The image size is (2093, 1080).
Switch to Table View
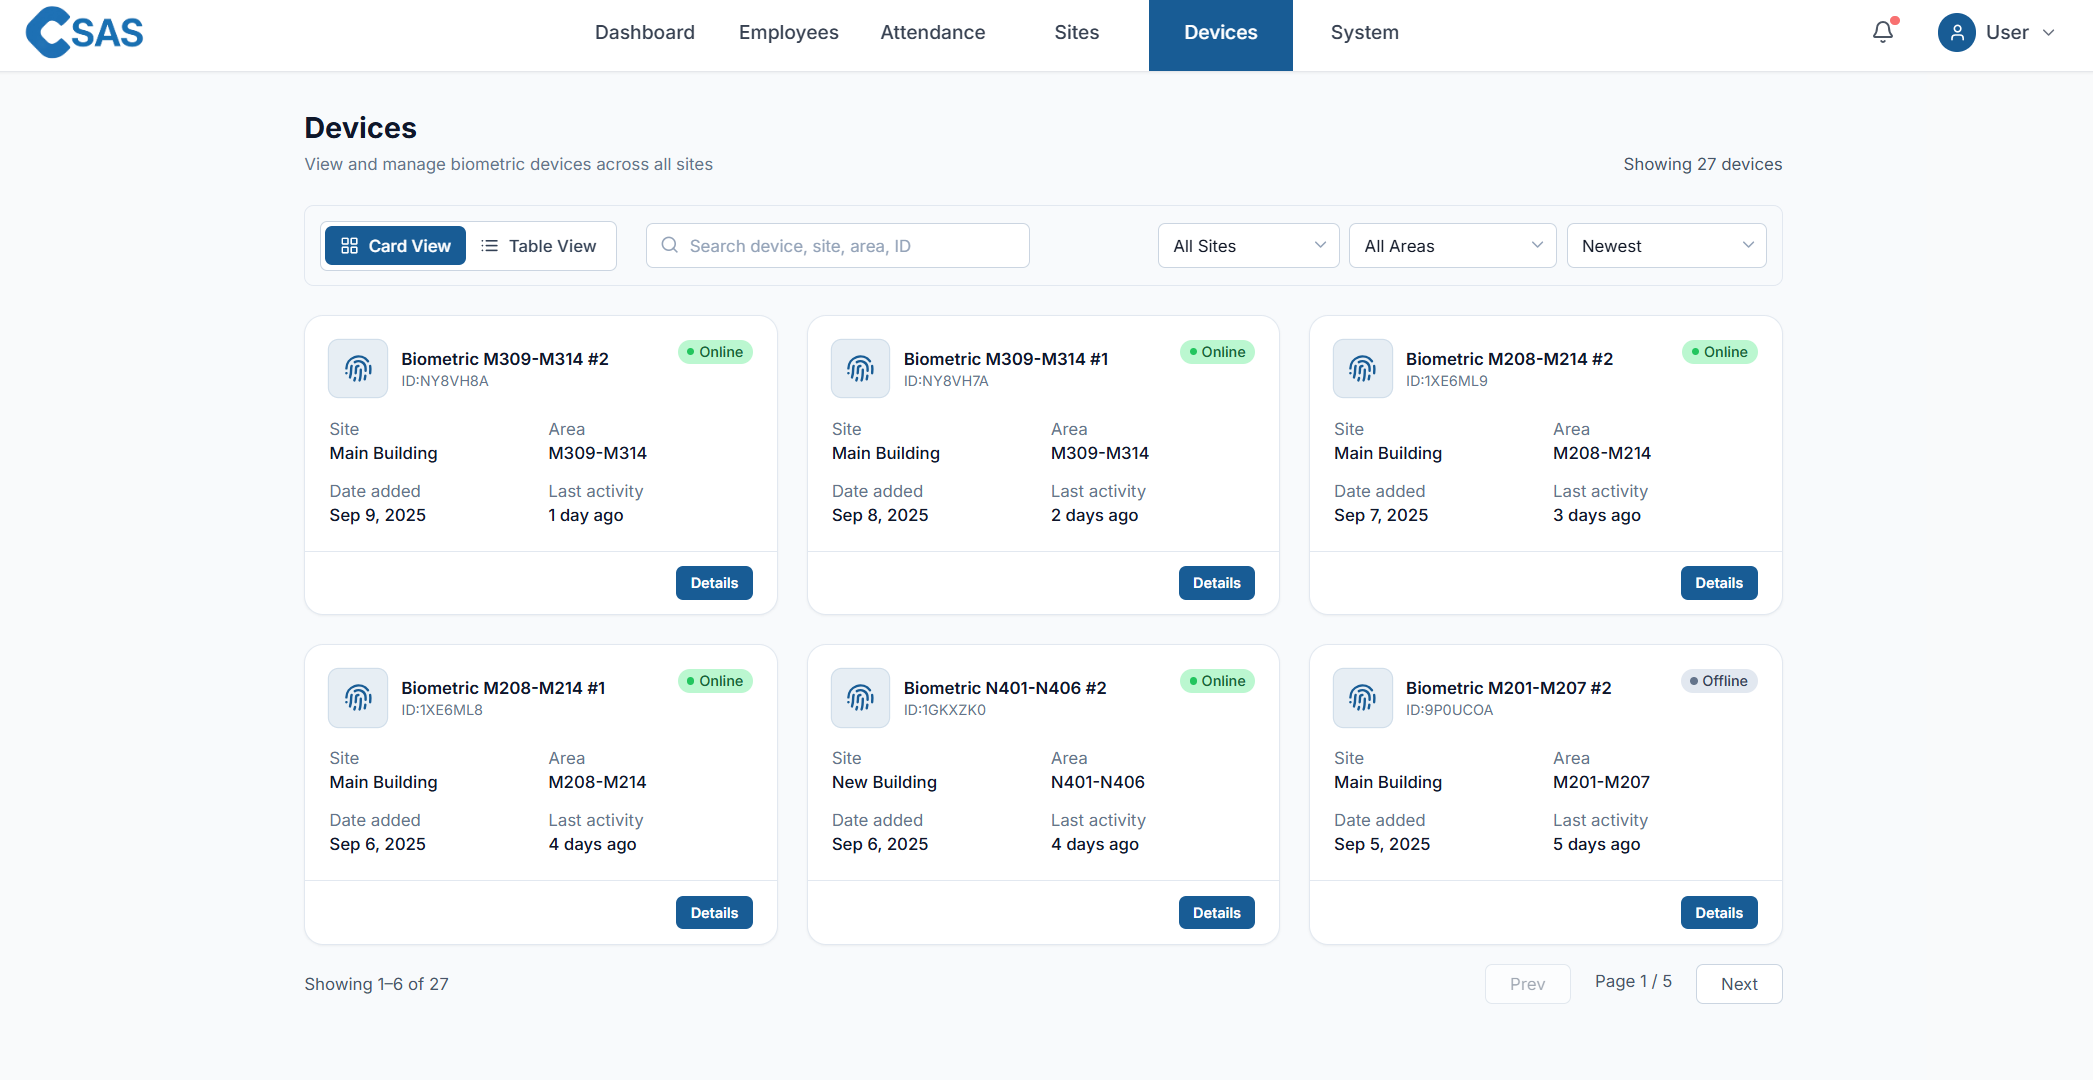[539, 246]
